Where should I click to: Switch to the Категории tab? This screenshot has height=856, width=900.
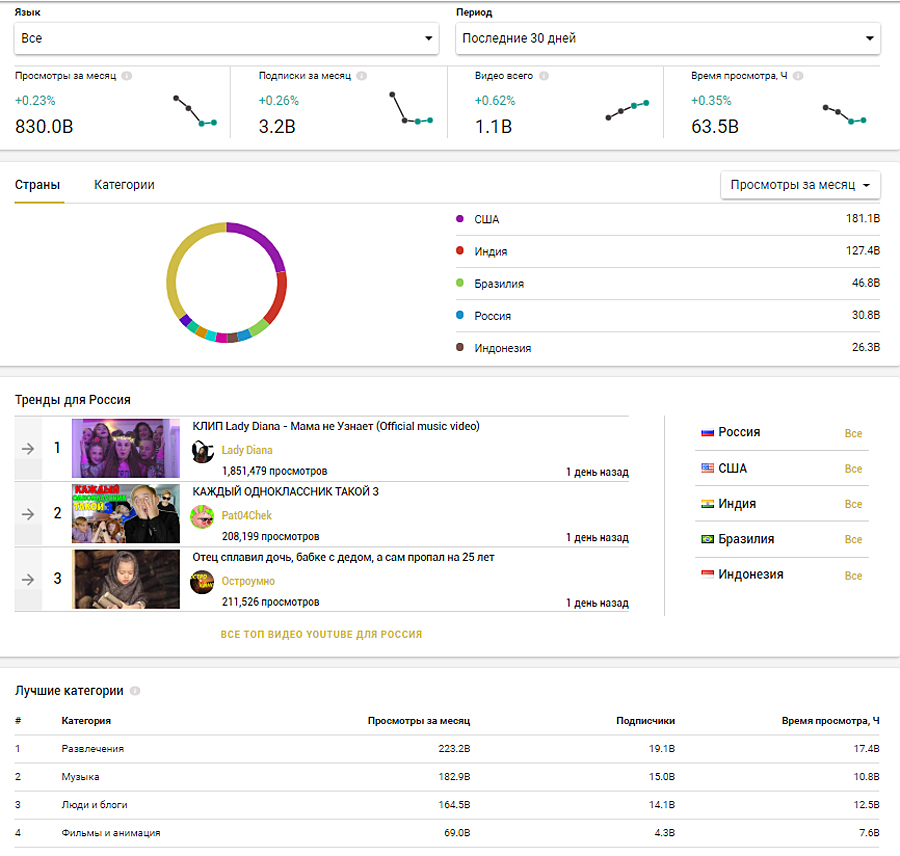[124, 185]
